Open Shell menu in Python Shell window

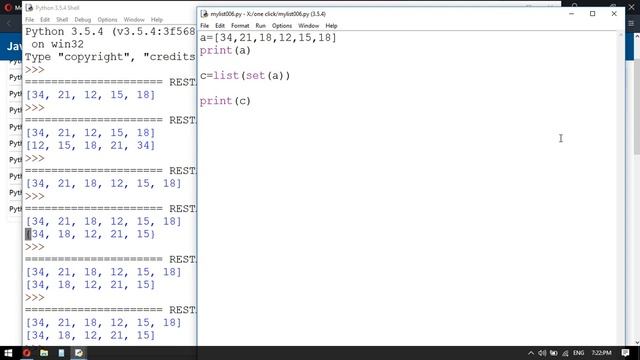pos(62,20)
